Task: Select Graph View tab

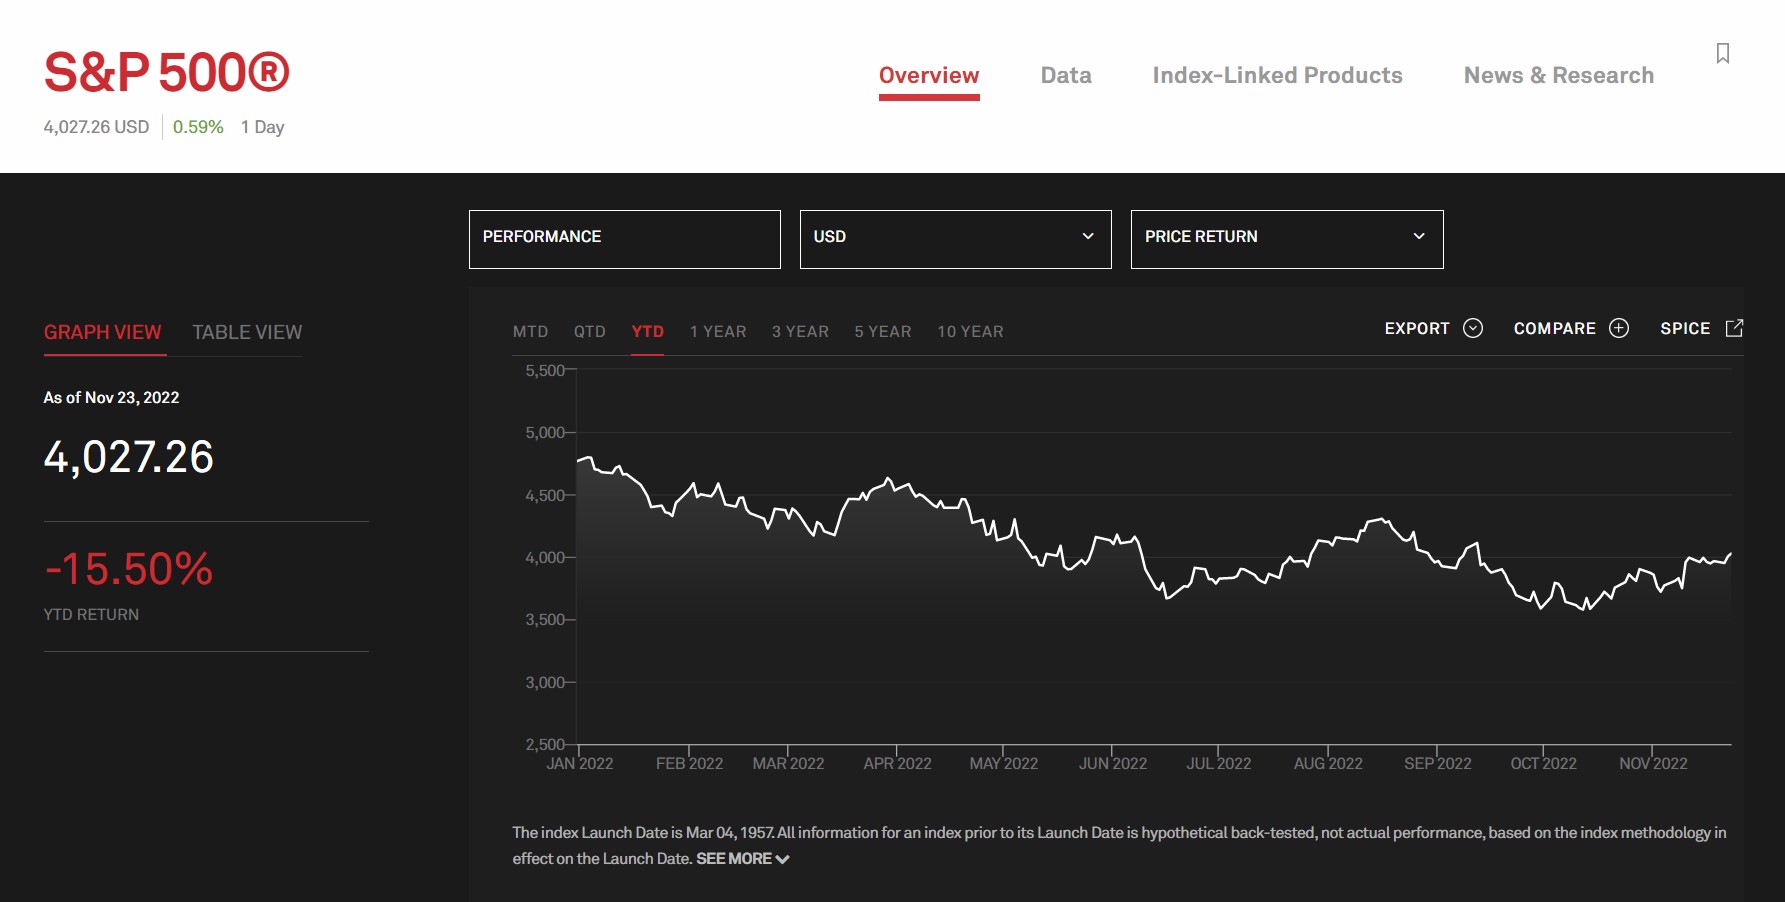Action: [103, 332]
